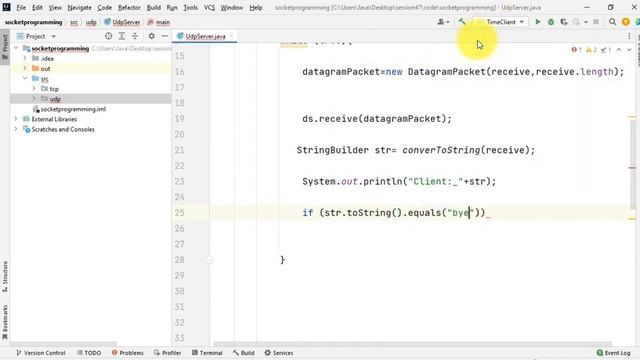640x360 pixels.
Task: Open the Event Log
Action: pos(613,353)
